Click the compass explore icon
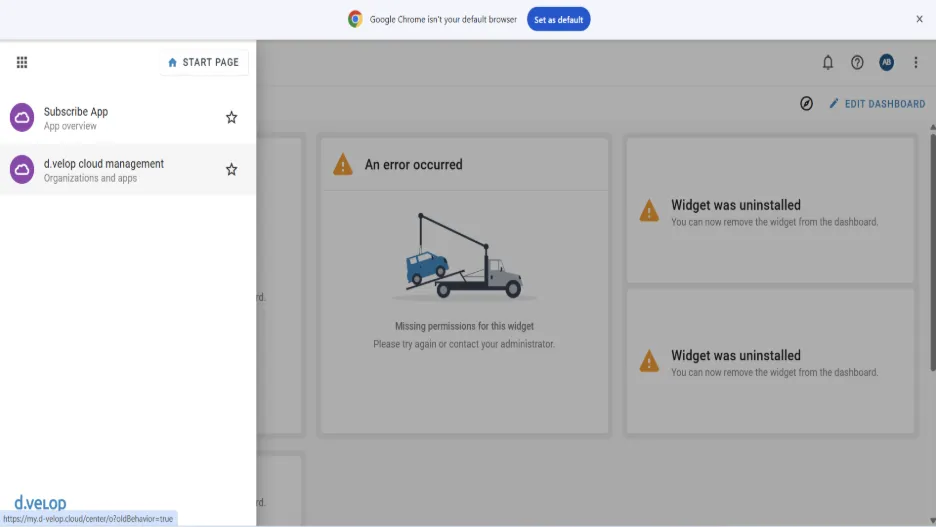The image size is (936, 528). point(806,104)
